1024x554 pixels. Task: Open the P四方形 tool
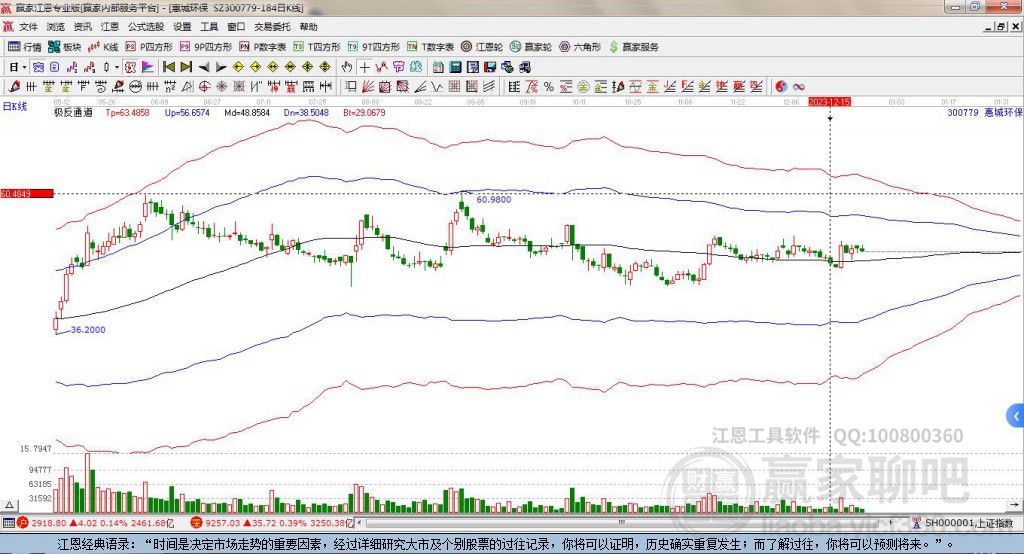(149, 47)
